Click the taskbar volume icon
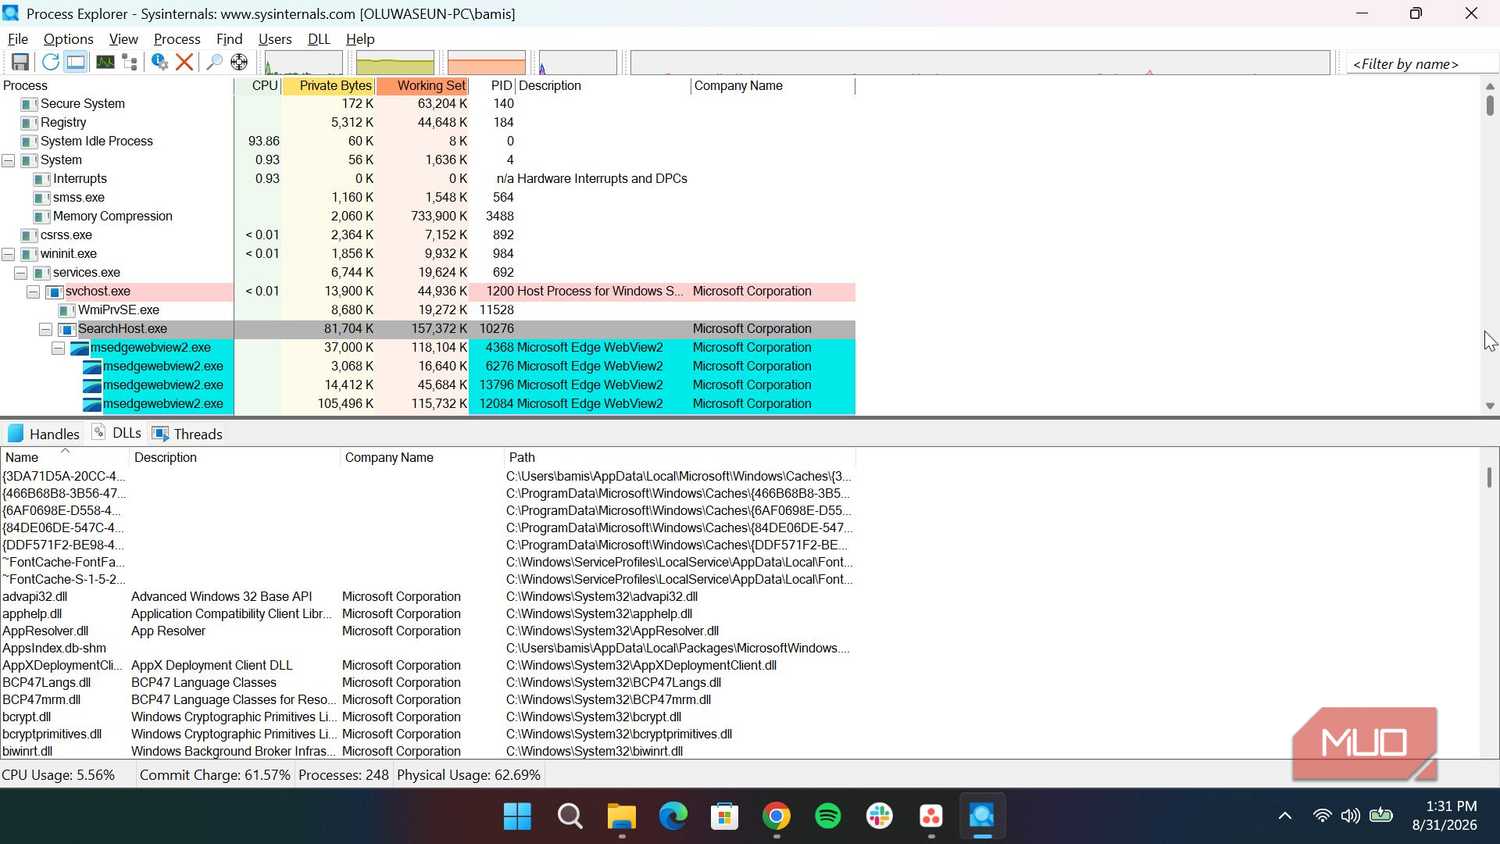 (1350, 816)
